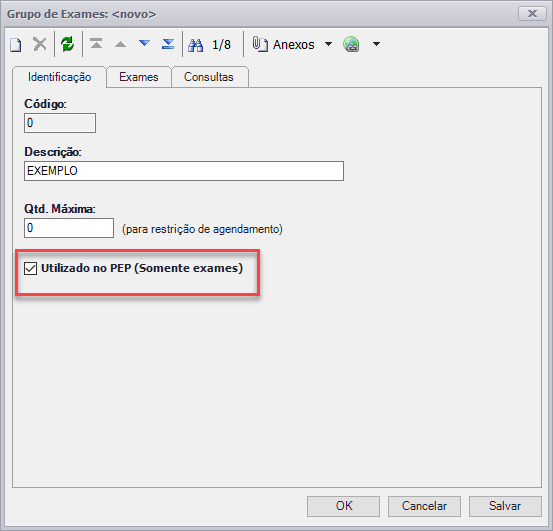553x531 pixels.
Task: Close the Grupo de Exames window
Action: point(532,14)
